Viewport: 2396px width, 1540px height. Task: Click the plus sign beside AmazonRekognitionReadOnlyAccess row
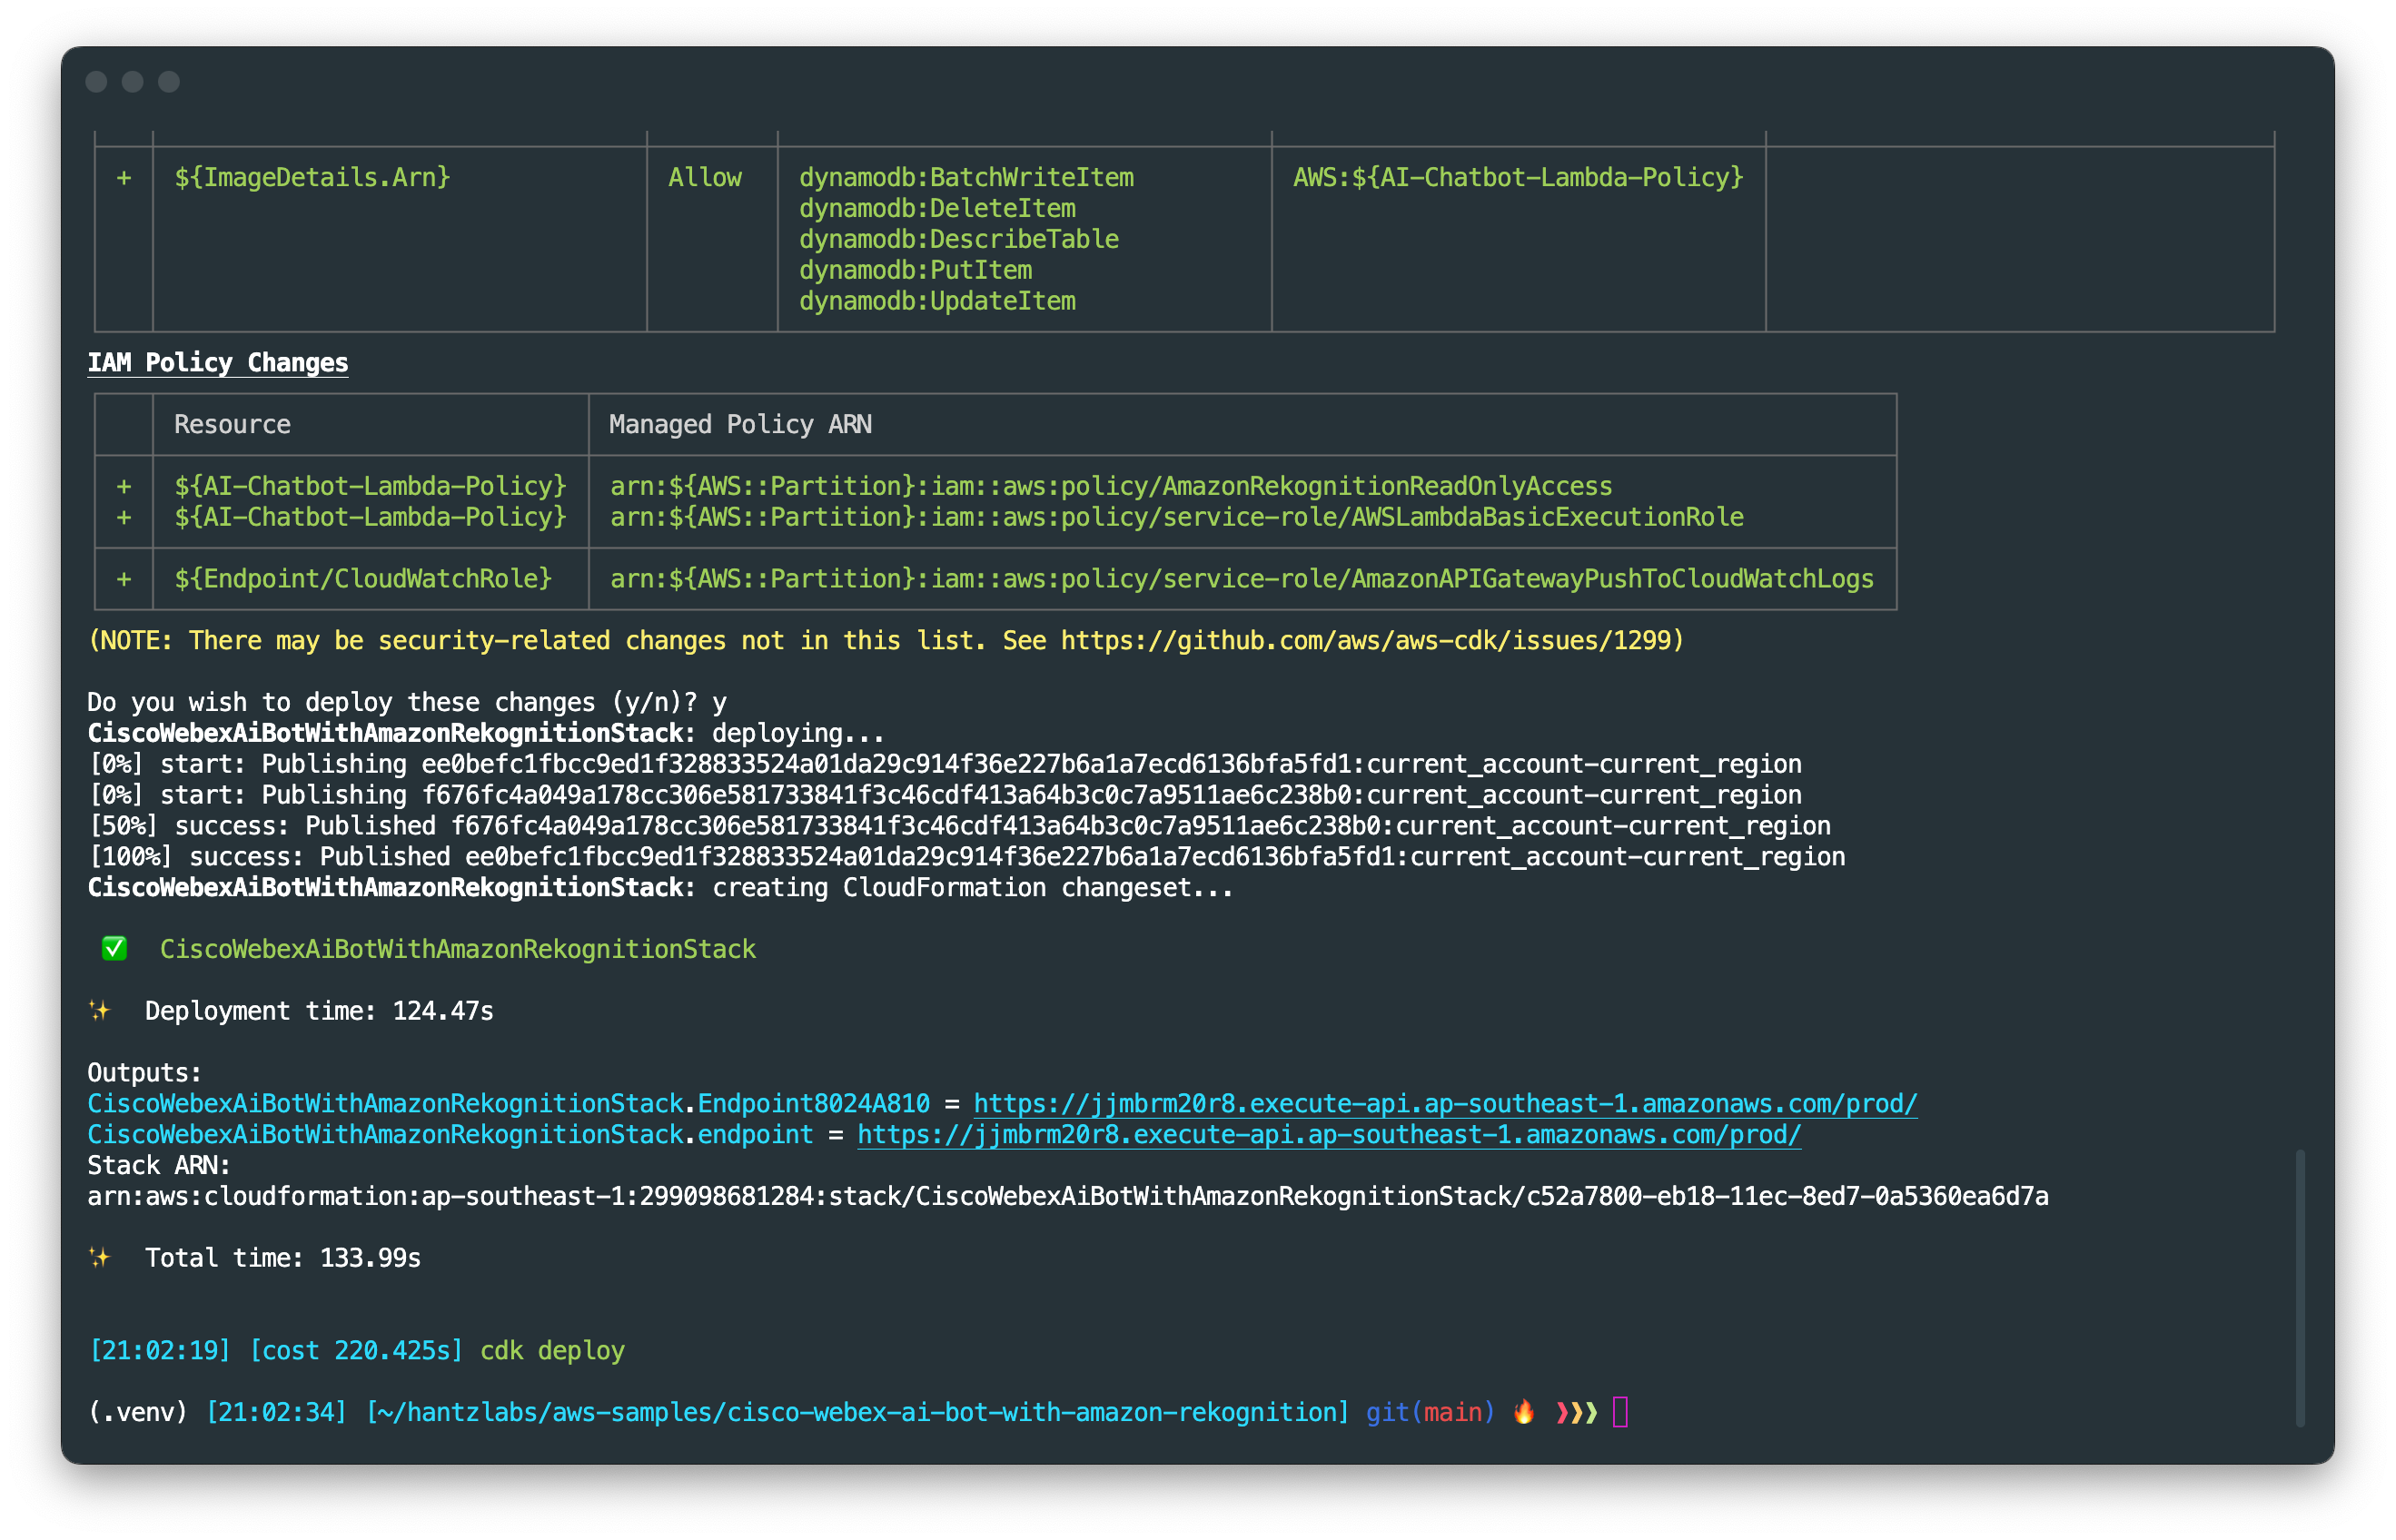coord(124,486)
